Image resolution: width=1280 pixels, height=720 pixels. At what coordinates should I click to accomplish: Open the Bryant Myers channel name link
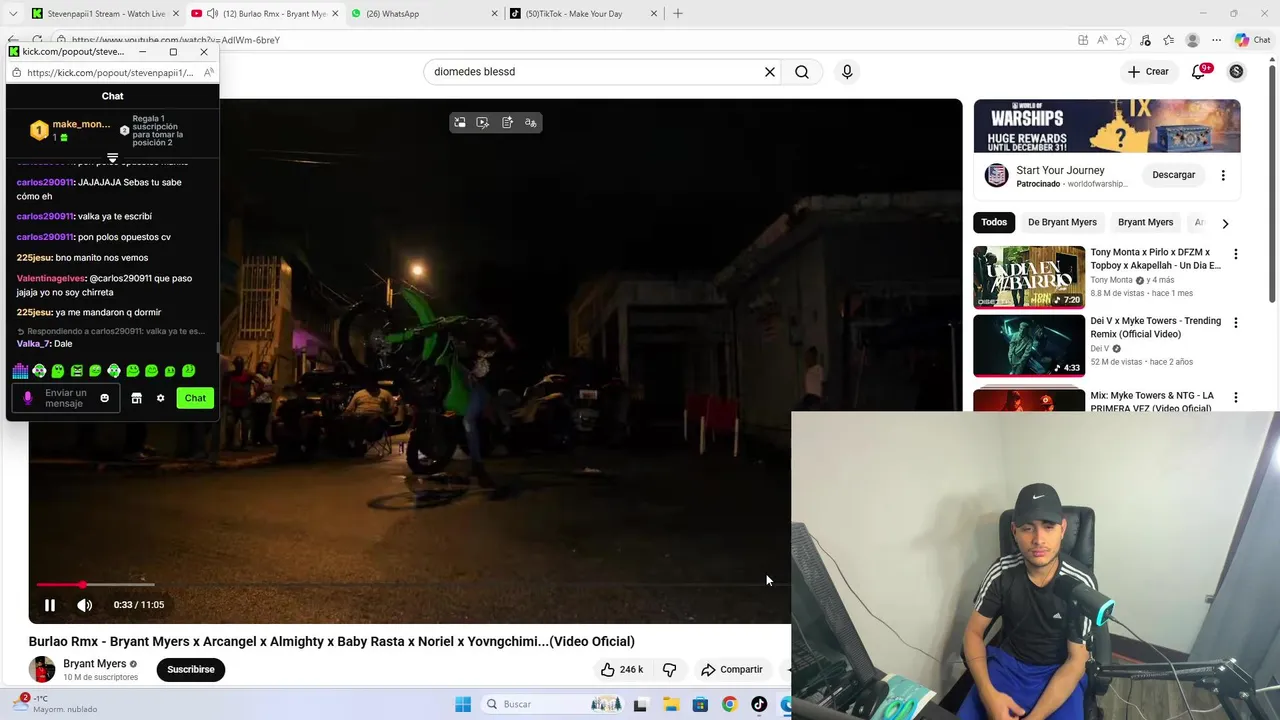[x=95, y=664]
